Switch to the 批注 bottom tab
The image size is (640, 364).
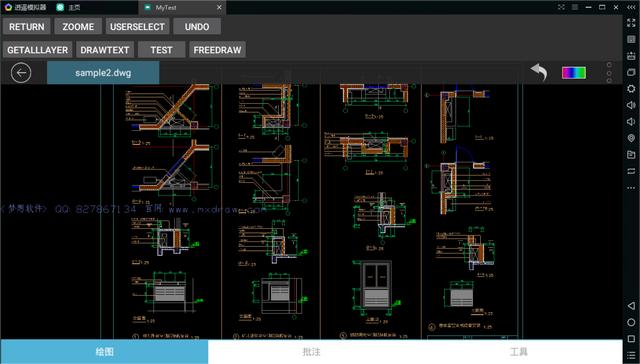tap(311, 352)
